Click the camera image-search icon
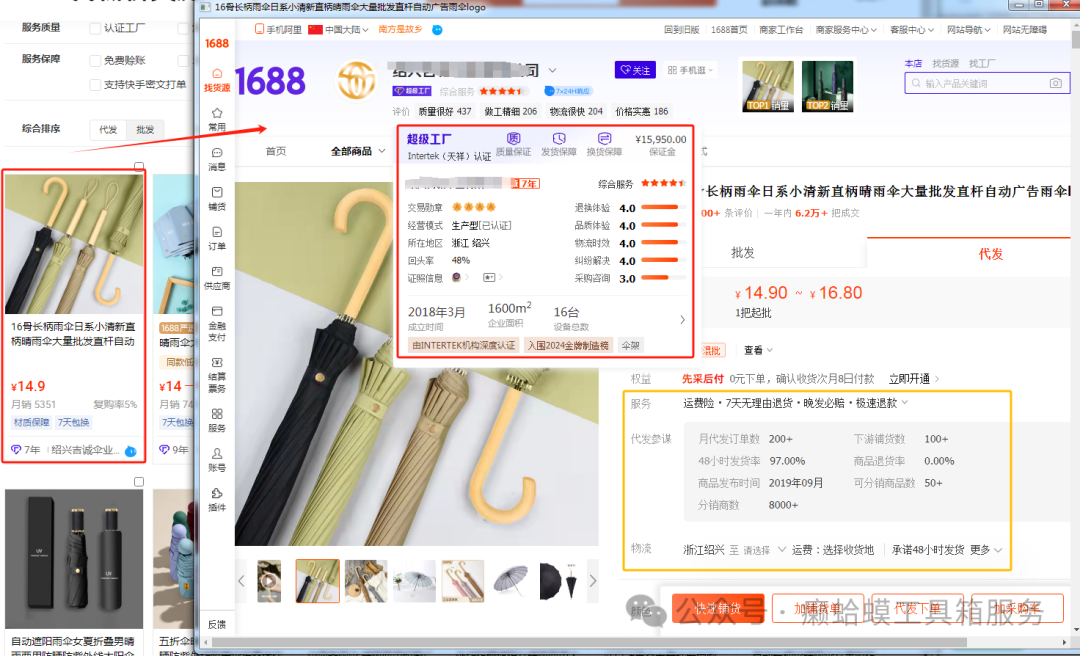Image resolution: width=1080 pixels, height=656 pixels. pyautogui.click(x=1055, y=83)
